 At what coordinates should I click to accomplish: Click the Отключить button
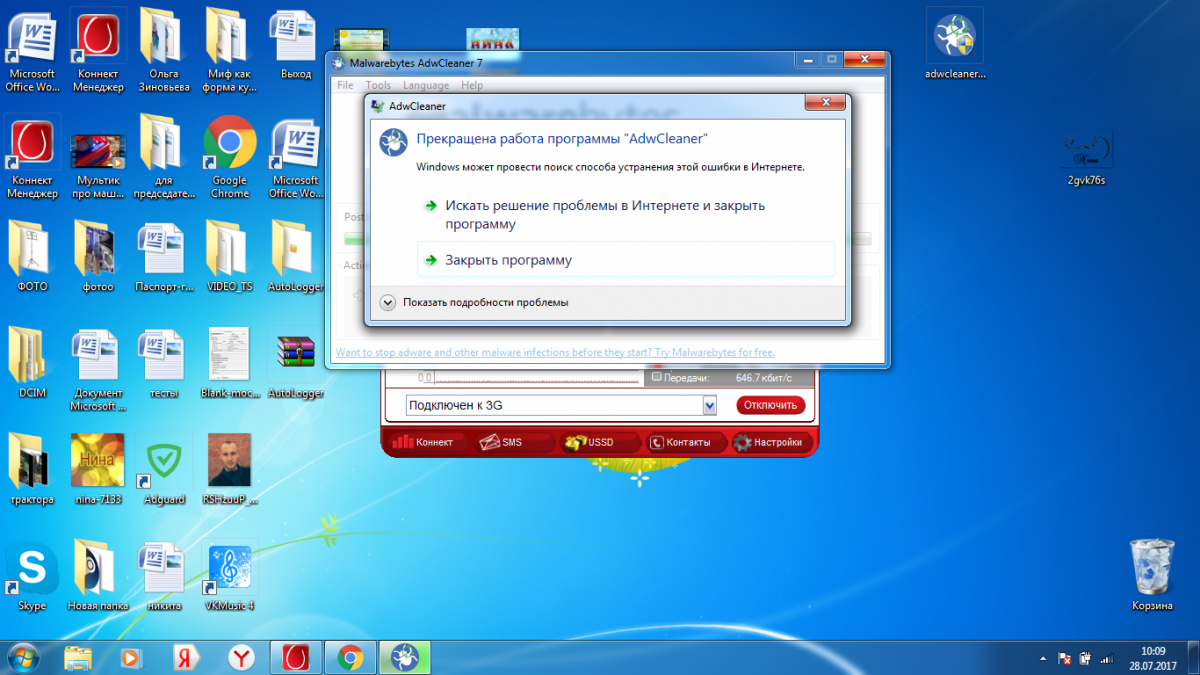point(771,405)
